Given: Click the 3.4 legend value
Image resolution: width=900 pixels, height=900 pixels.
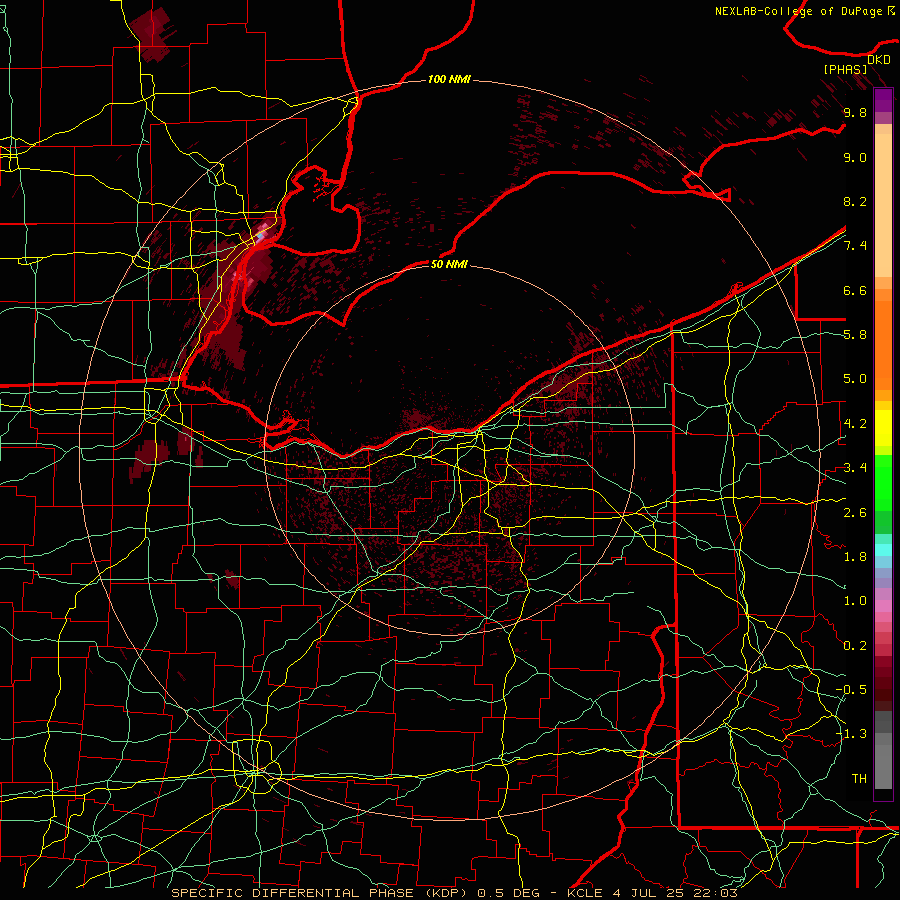Looking at the screenshot, I should click(x=855, y=468).
